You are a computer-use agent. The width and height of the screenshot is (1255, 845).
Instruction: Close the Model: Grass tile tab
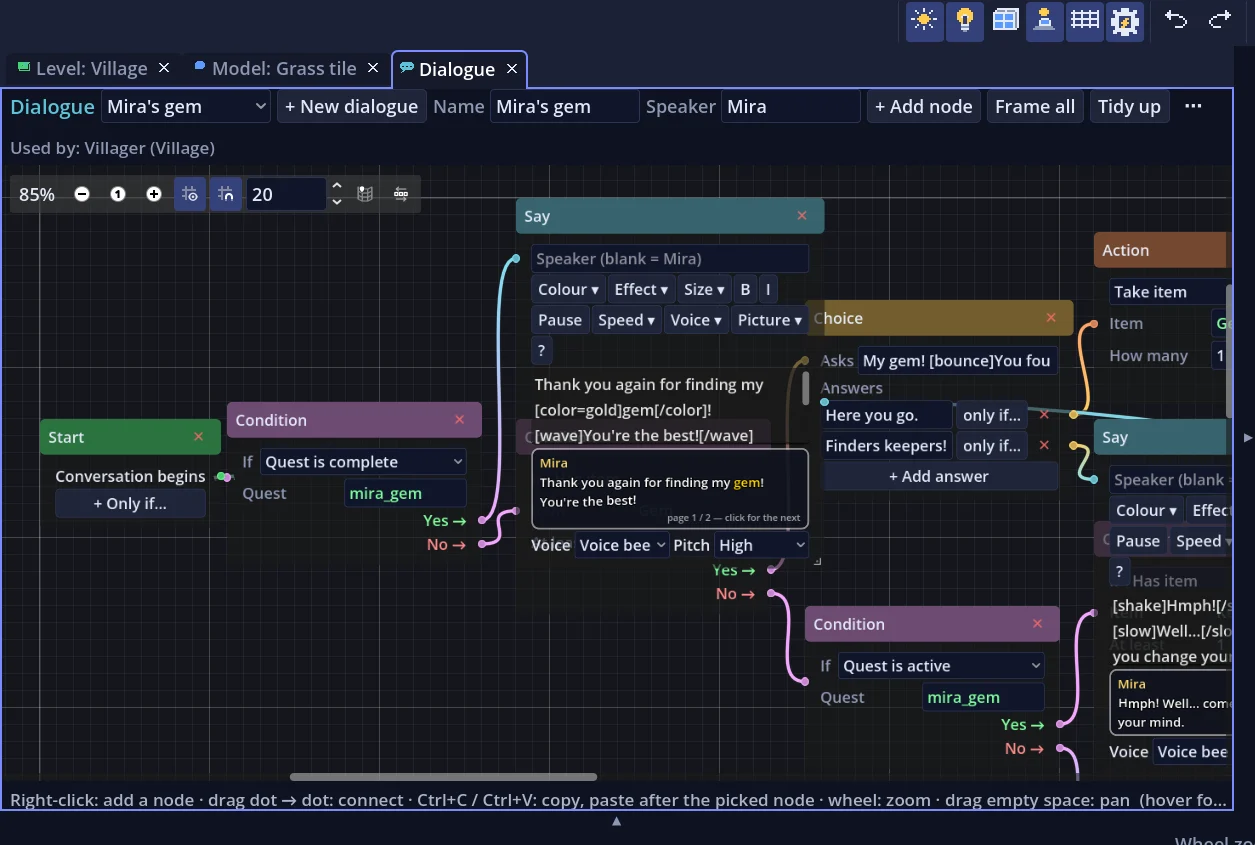click(x=373, y=68)
